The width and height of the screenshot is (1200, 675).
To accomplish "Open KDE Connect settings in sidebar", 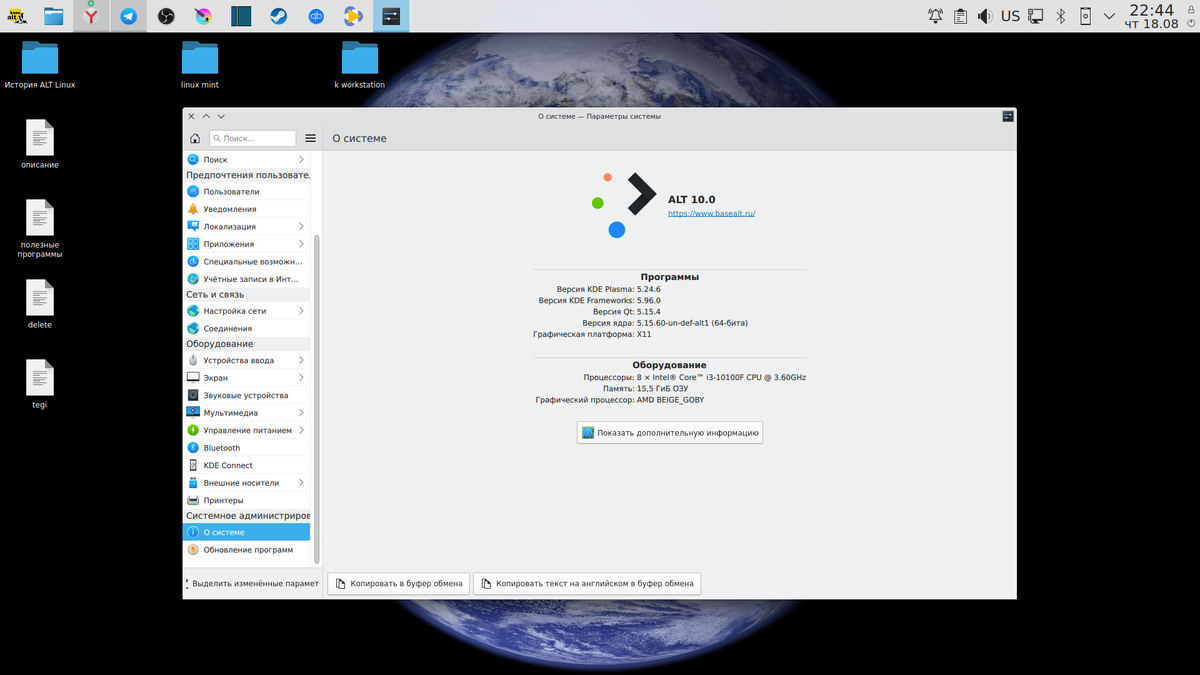I will 246,465.
